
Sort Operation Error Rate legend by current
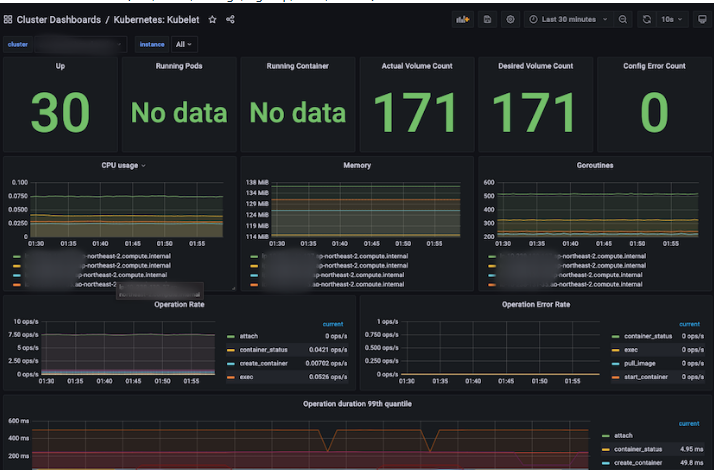point(689,324)
